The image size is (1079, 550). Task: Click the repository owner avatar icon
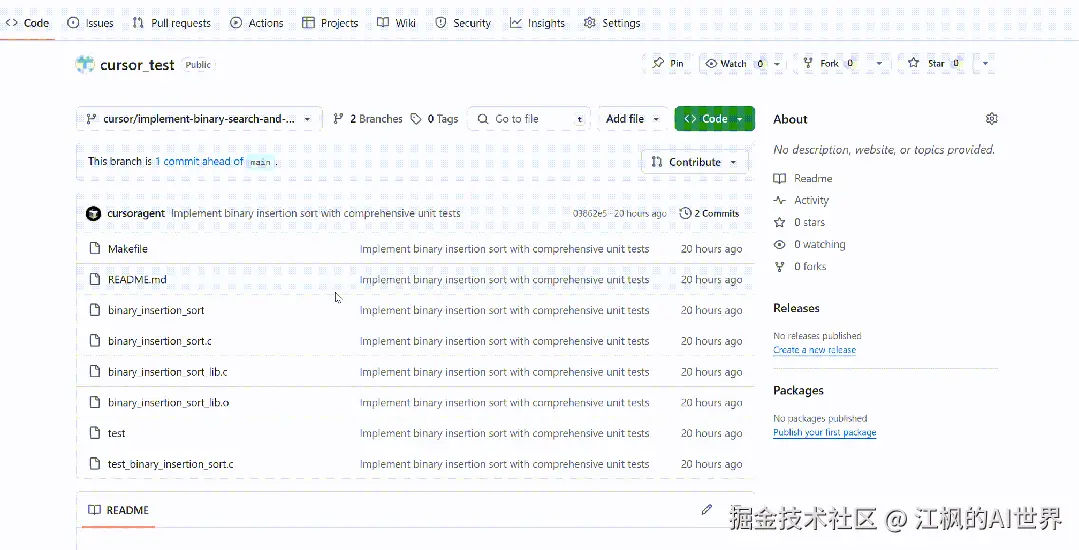[x=85, y=65]
